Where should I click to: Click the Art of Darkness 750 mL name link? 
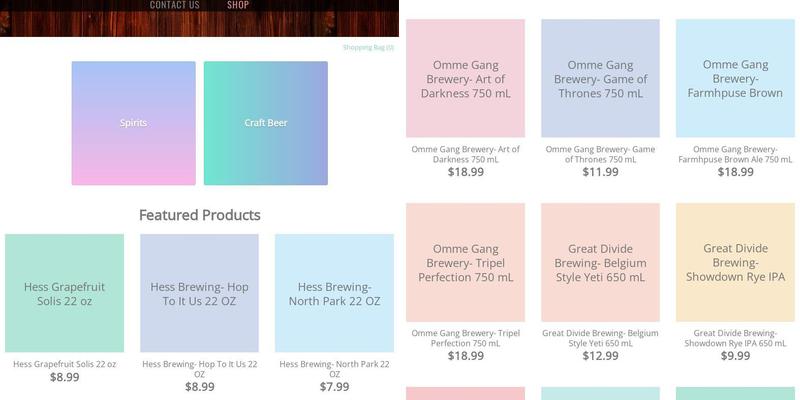(465, 154)
